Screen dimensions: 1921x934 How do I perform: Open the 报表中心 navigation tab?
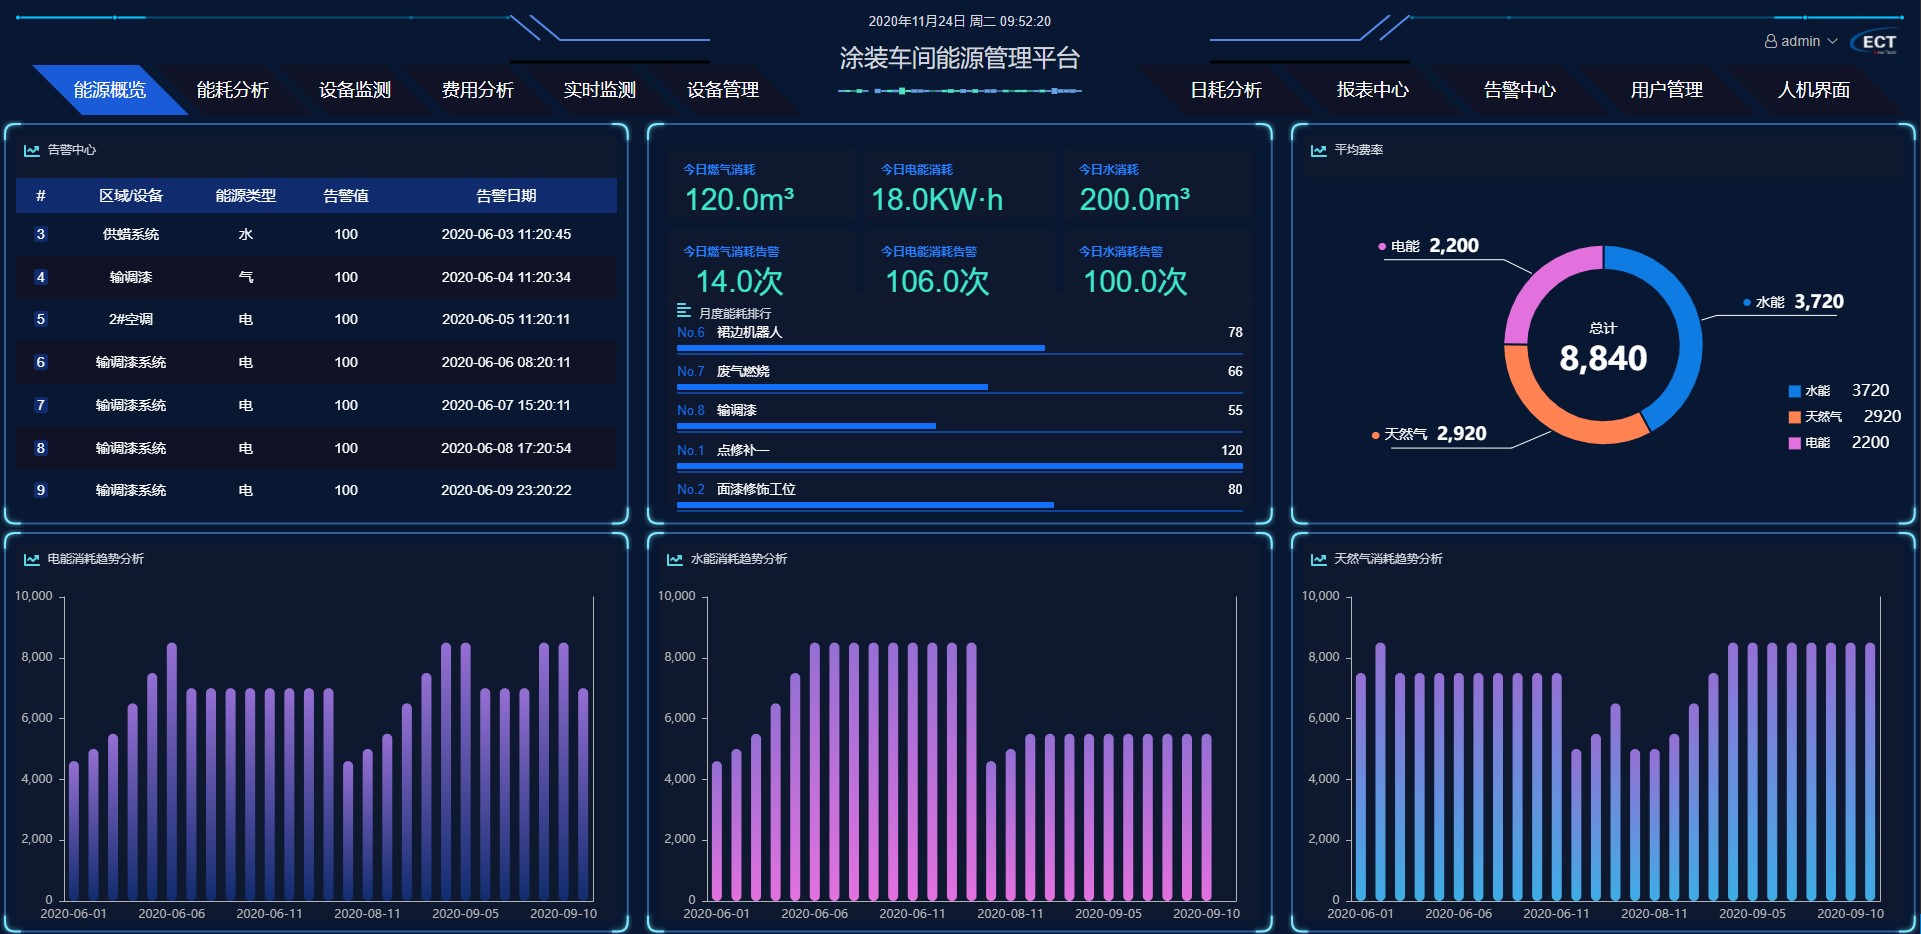[1372, 90]
